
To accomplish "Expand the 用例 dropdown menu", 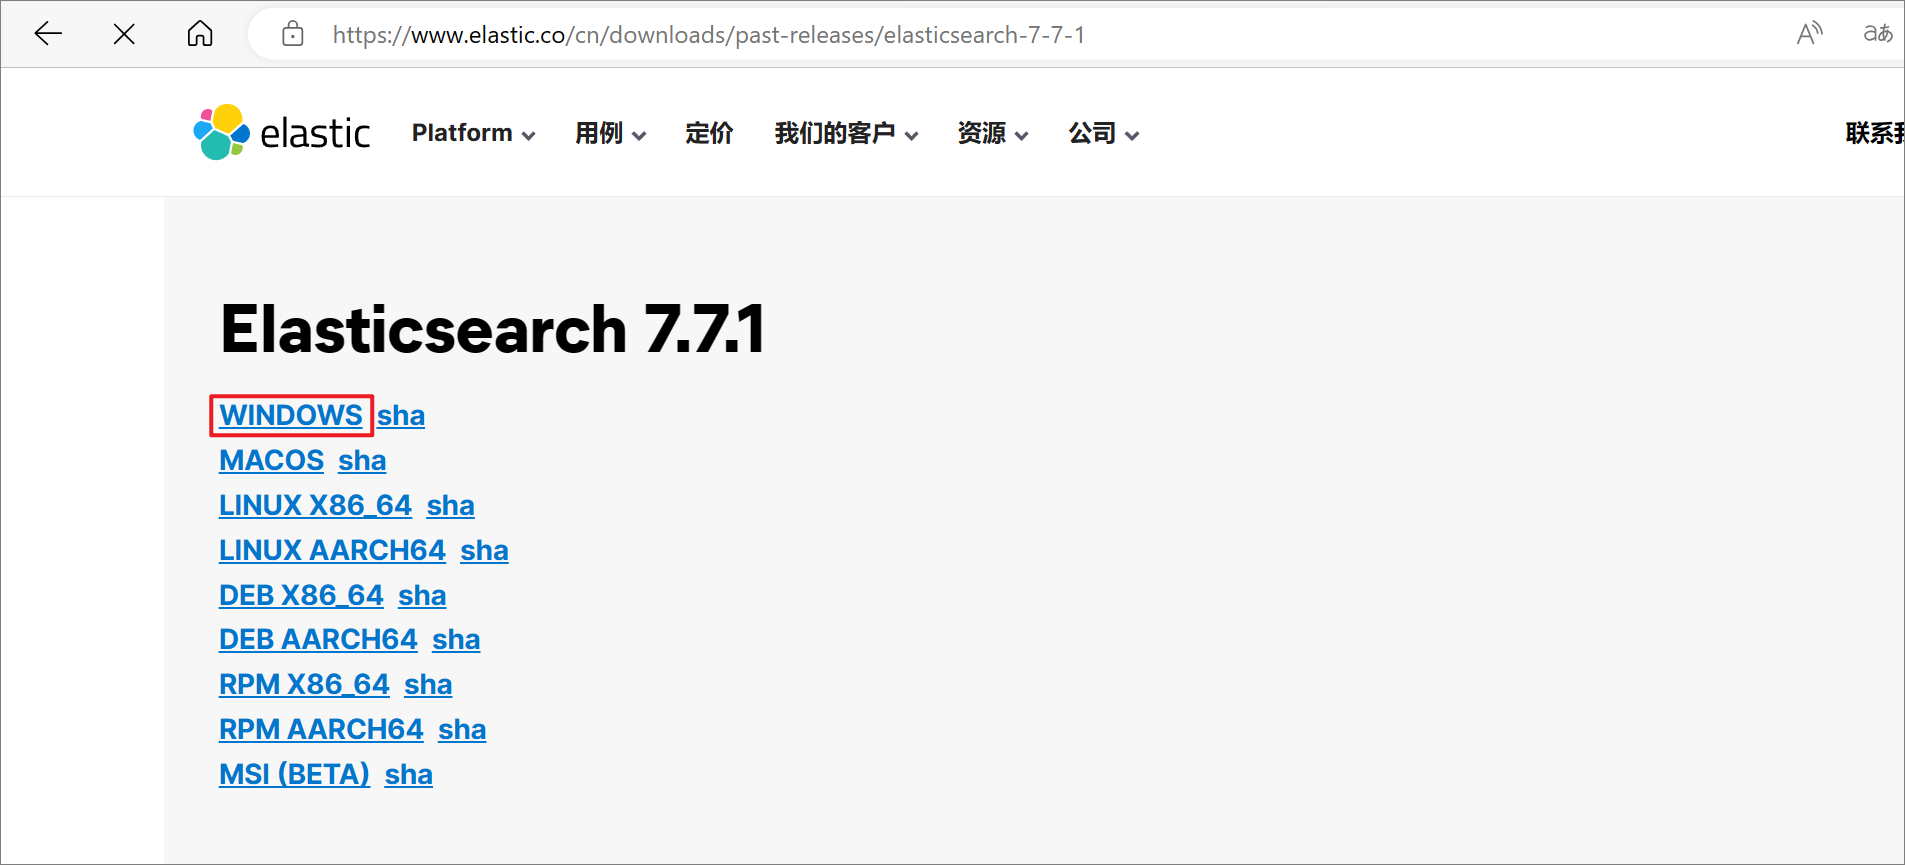I will click(610, 133).
